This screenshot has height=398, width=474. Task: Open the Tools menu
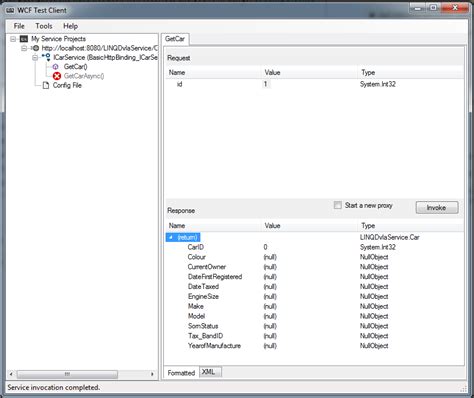tap(44, 26)
